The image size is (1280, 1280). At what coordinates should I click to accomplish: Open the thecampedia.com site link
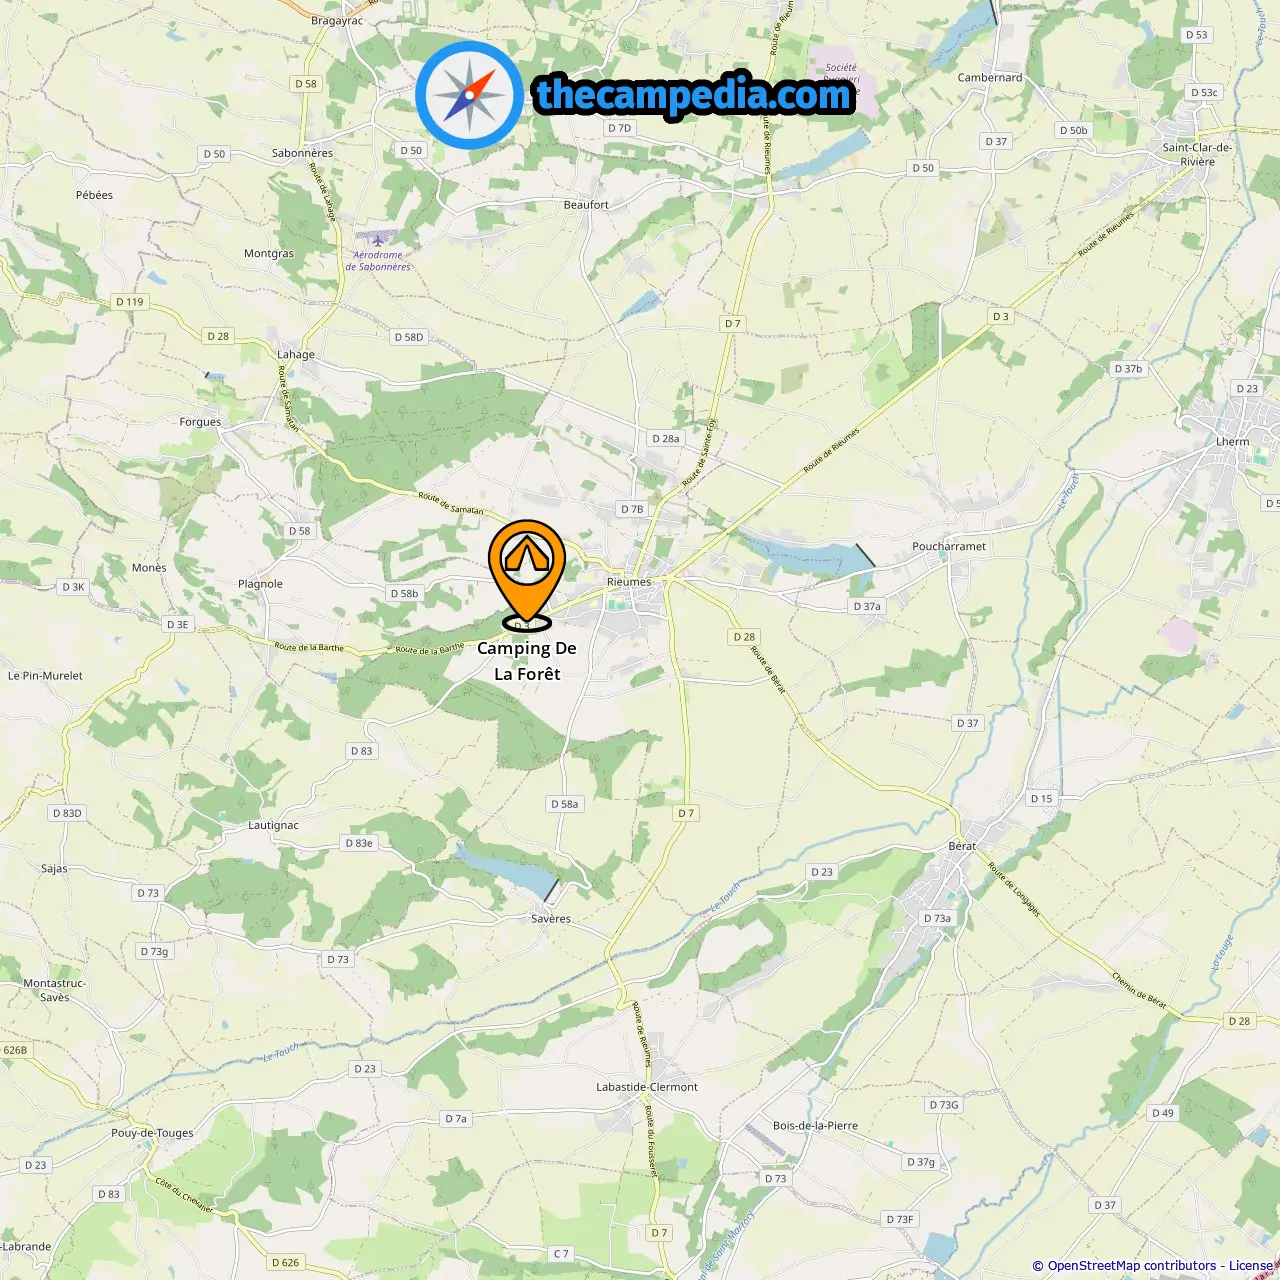(694, 95)
